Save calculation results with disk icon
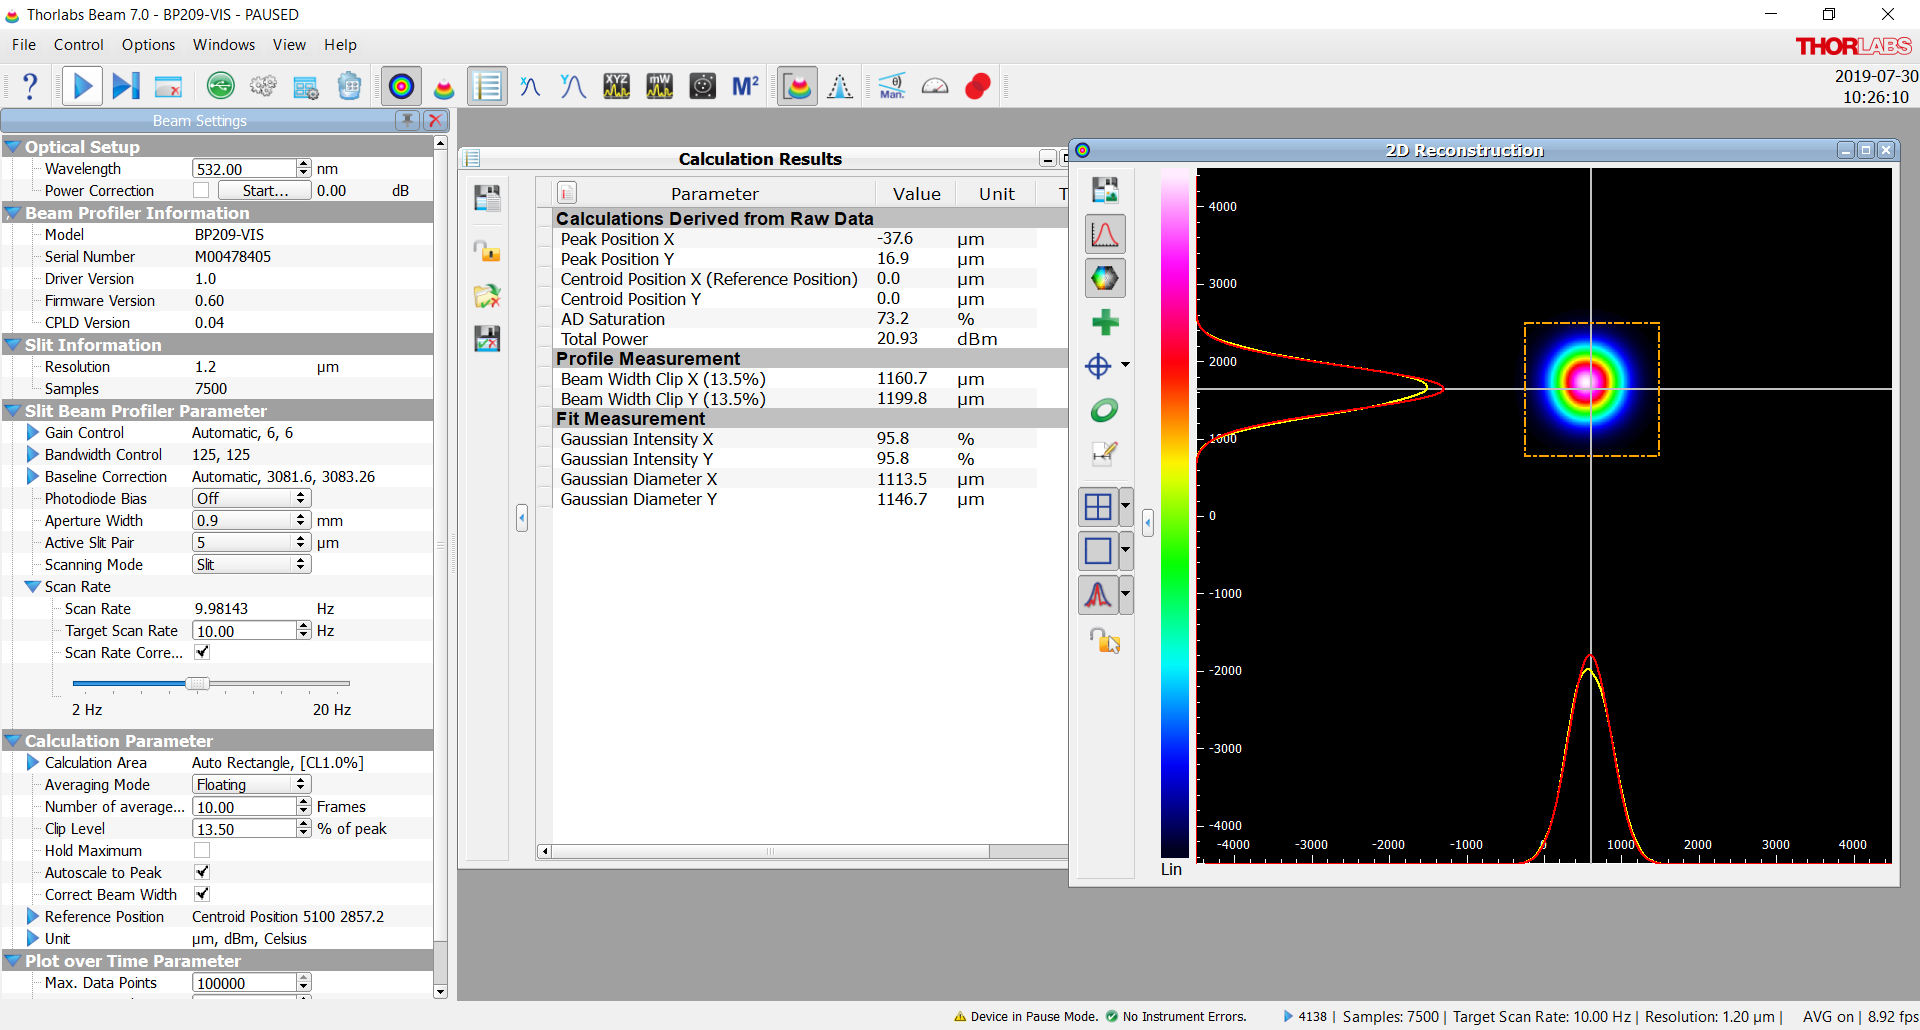The width and height of the screenshot is (1920, 1030). coord(487,198)
